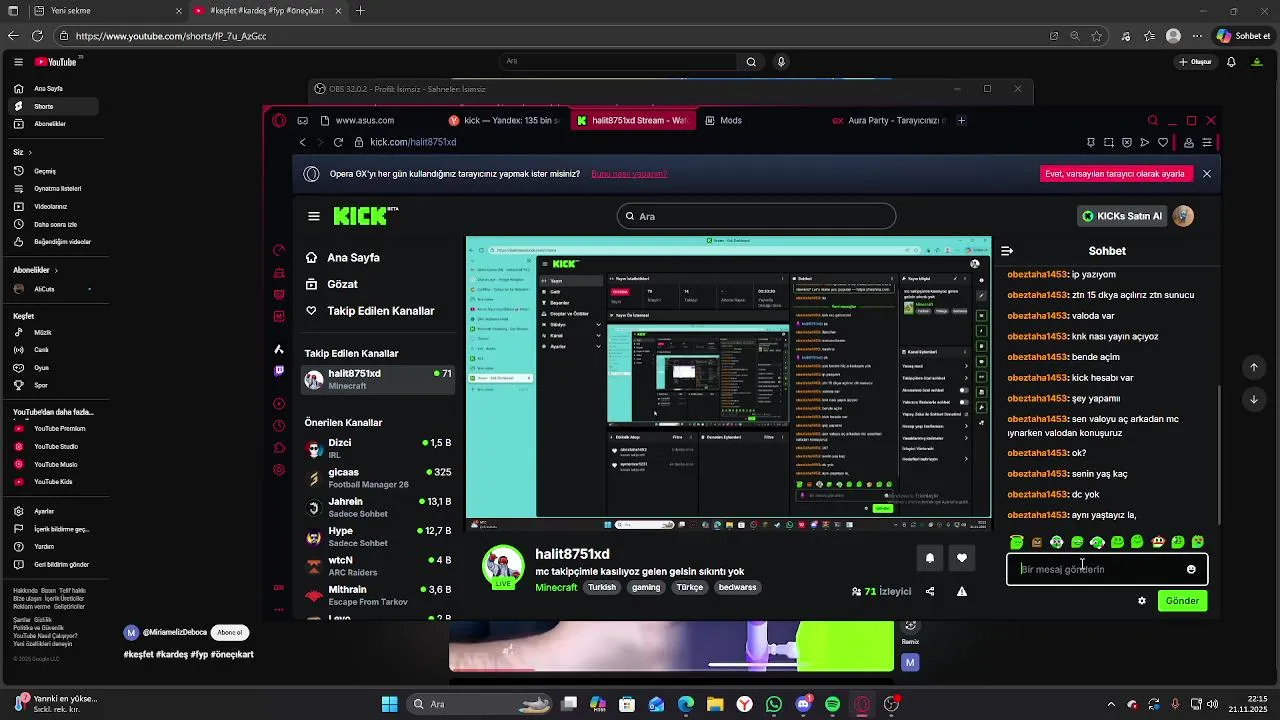Click the Remix button on the Short
The height and width of the screenshot is (720, 1280).
coord(910,632)
